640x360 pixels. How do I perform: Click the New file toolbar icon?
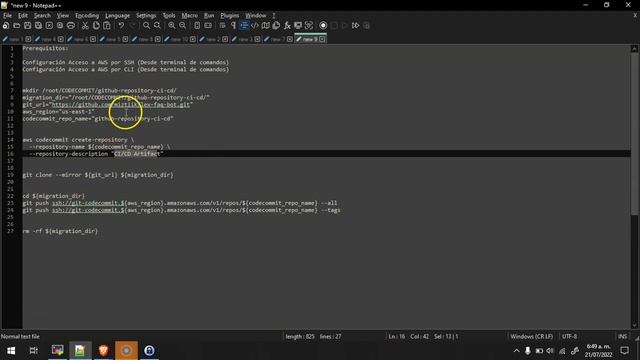point(6,25)
